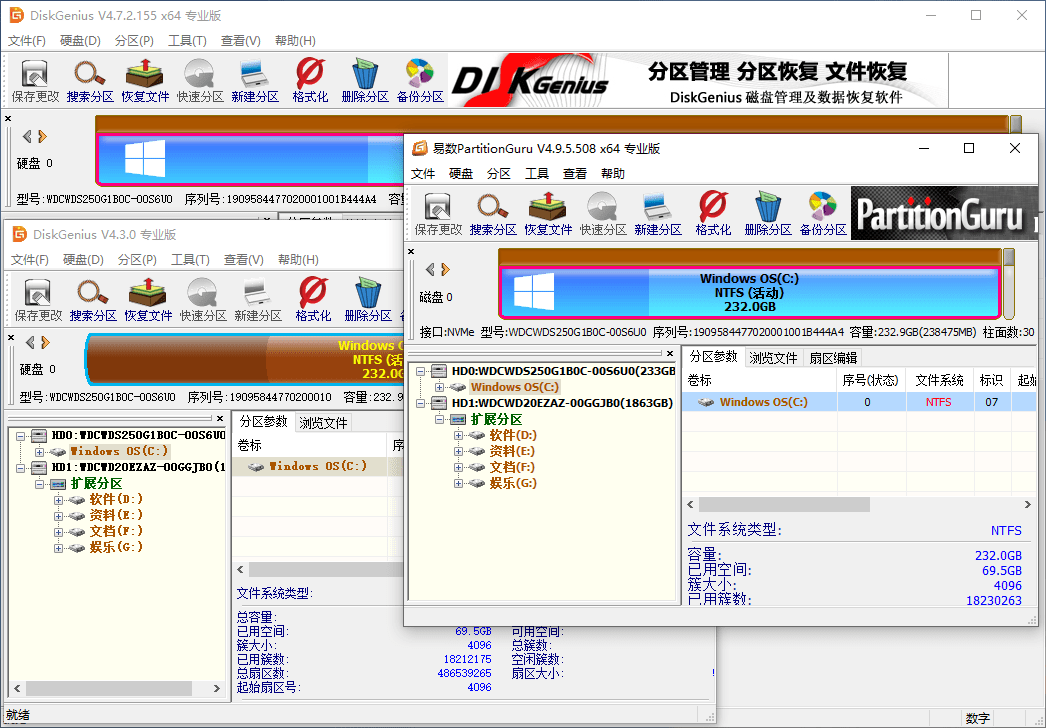Image resolution: width=1046 pixels, height=728 pixels.
Task: Click 恢复文件 in DiskGenius V4.3.0 toolbar
Action: (x=148, y=300)
